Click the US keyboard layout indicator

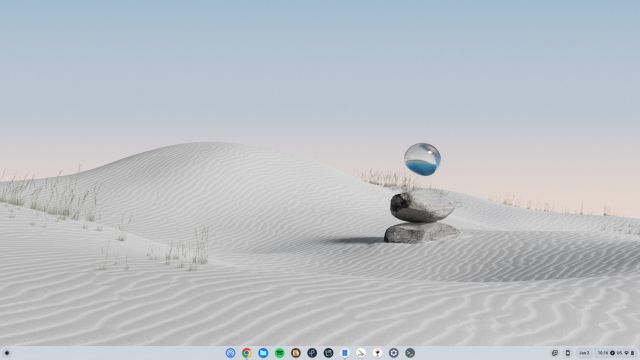(619, 353)
